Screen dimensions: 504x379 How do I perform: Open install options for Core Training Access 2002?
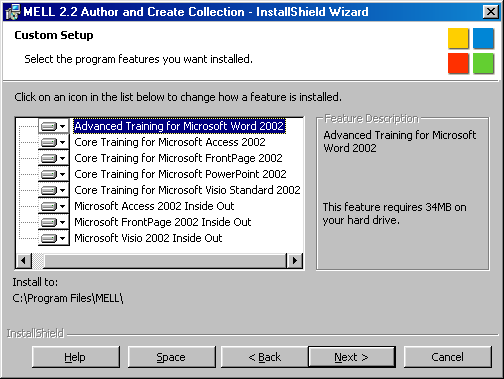(x=54, y=142)
